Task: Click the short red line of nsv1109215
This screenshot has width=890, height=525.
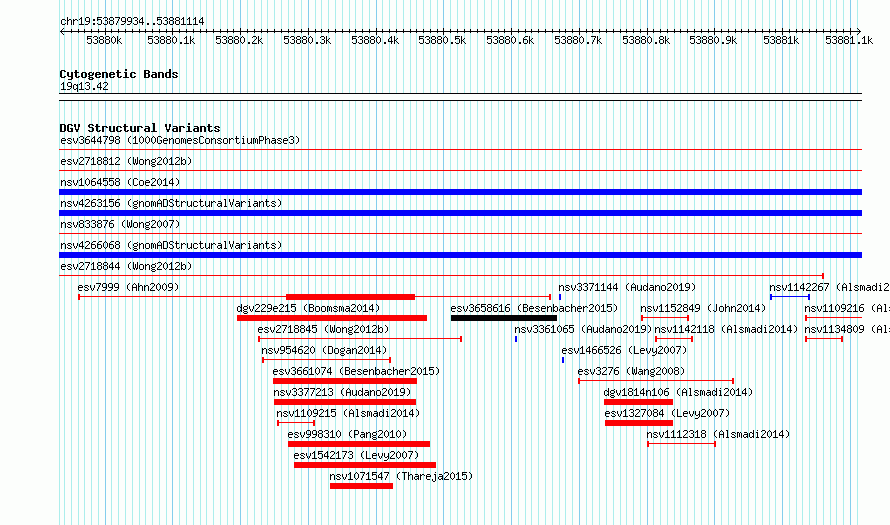Action: tap(296, 423)
